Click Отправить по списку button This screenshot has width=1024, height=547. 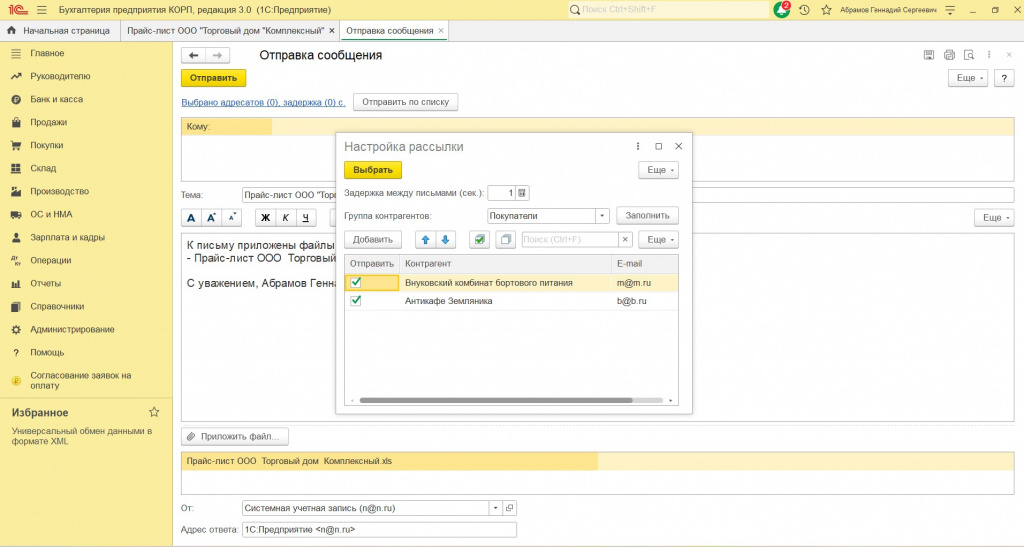click(406, 102)
